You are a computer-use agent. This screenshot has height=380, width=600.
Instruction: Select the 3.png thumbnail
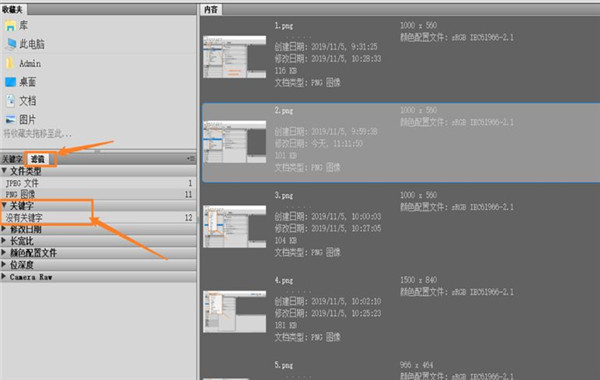click(235, 227)
